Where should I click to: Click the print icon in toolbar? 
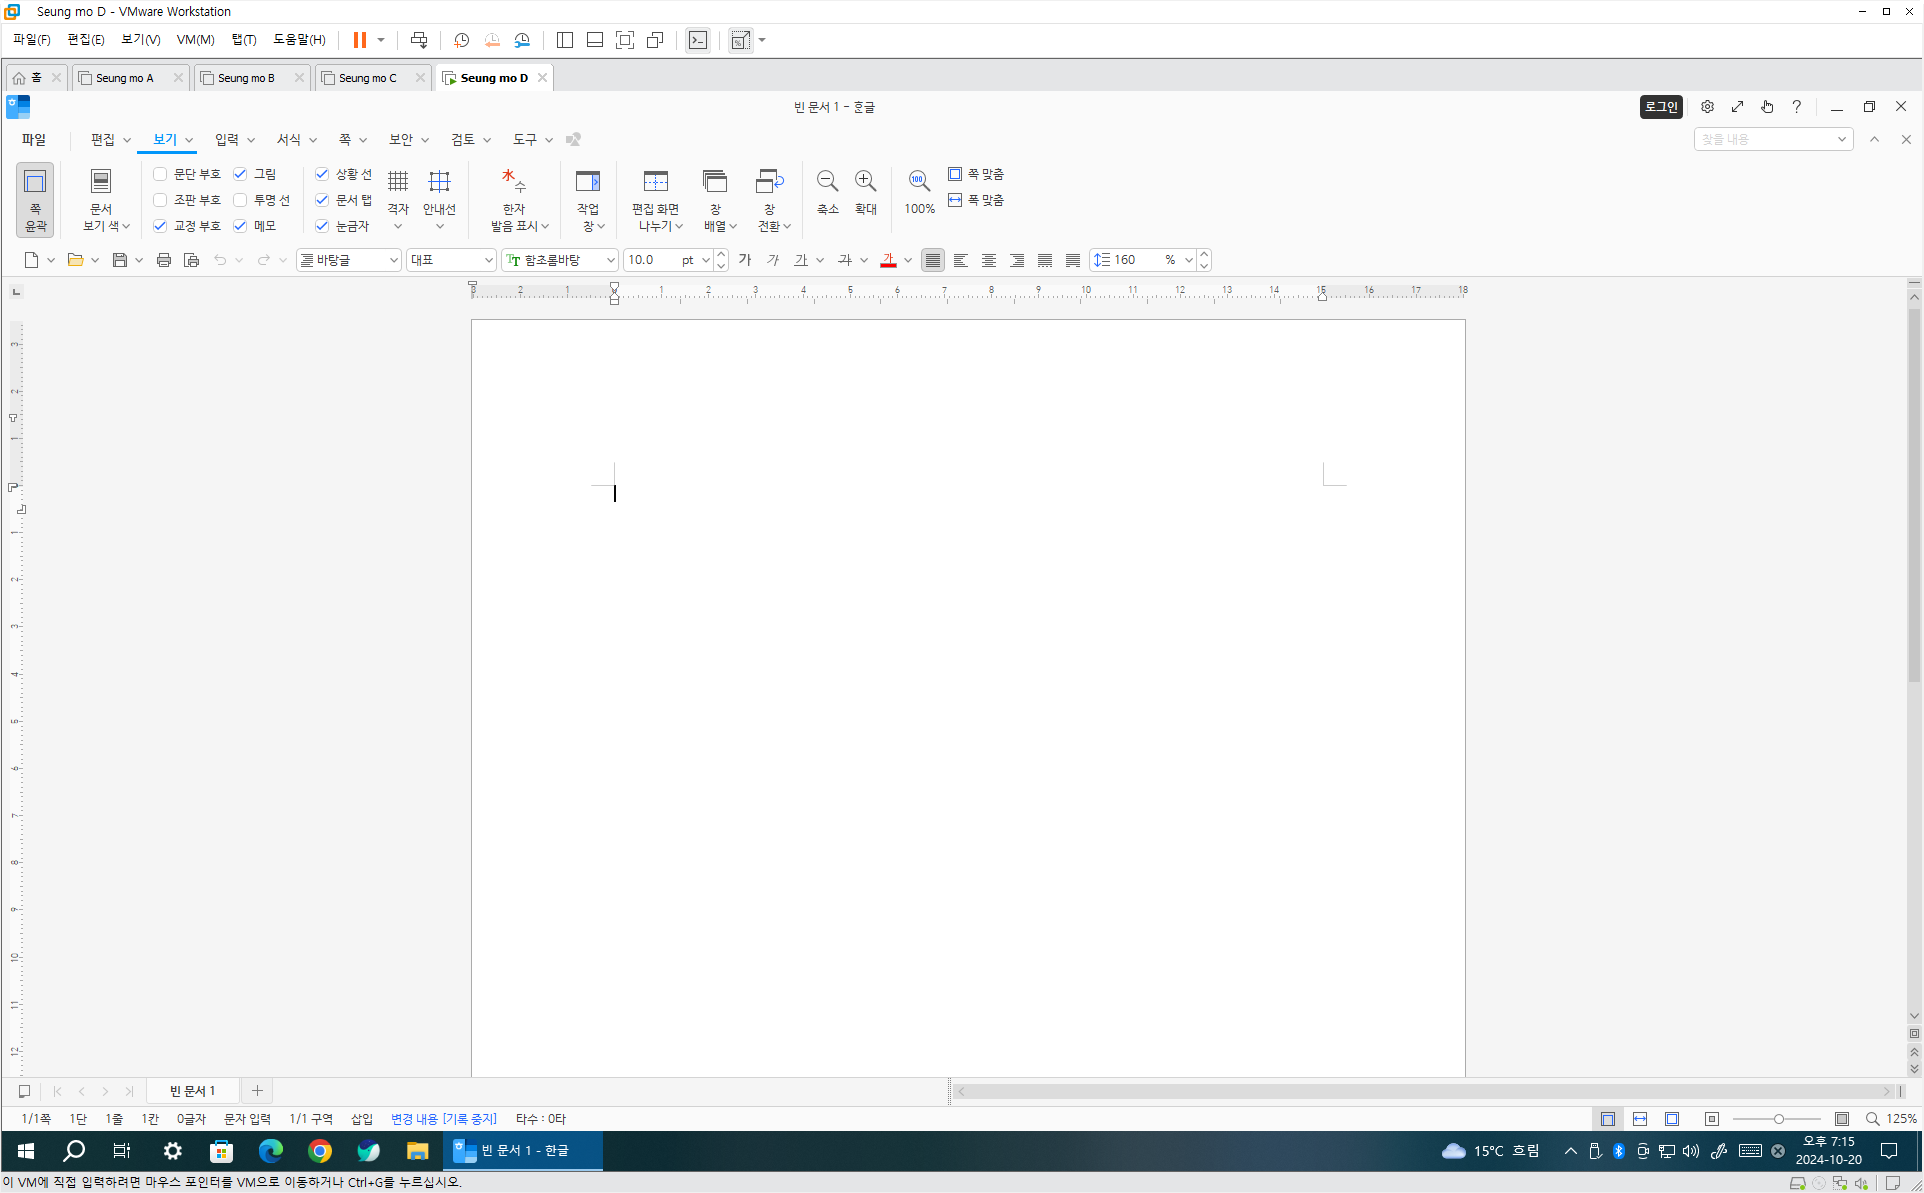point(164,260)
